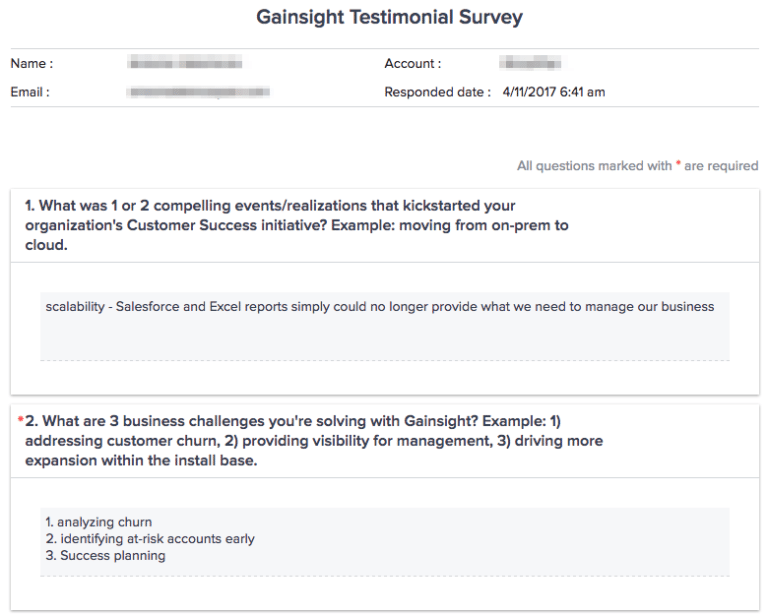Select the "analyzing churn" answer line

[99, 522]
